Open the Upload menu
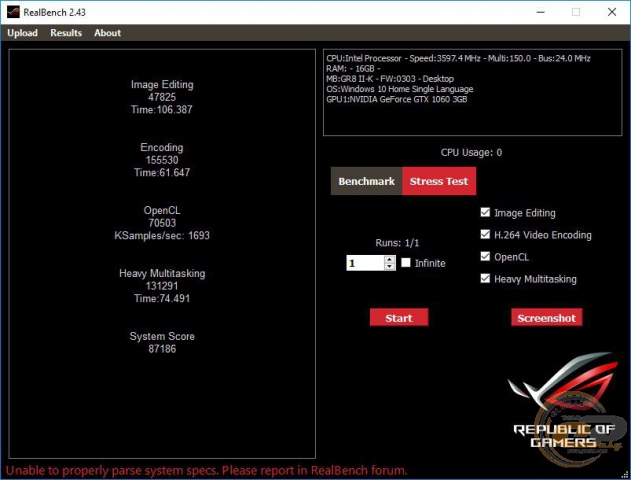Viewport: 631px width, 480px height. (23, 33)
